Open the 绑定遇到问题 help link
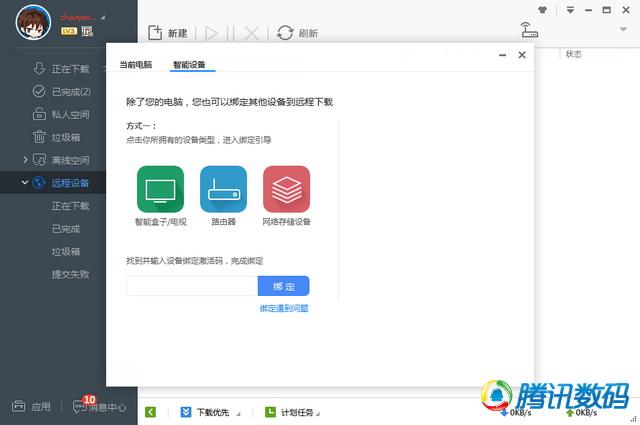 pyautogui.click(x=284, y=308)
